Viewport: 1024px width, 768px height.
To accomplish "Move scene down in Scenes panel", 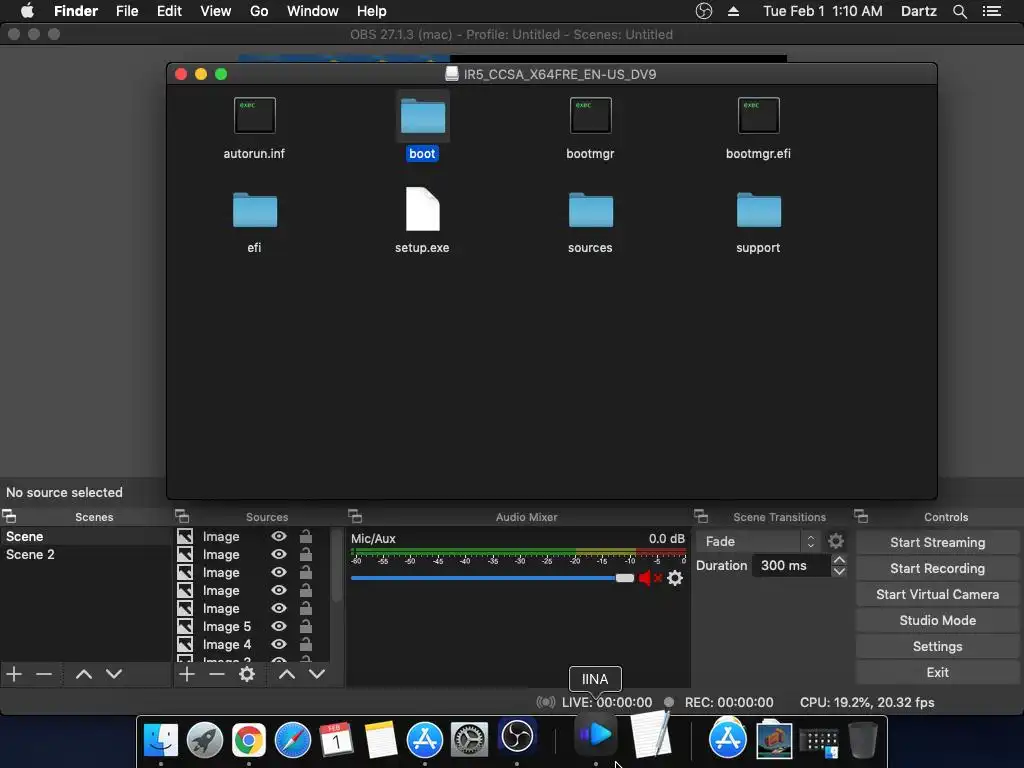I will click(114, 674).
